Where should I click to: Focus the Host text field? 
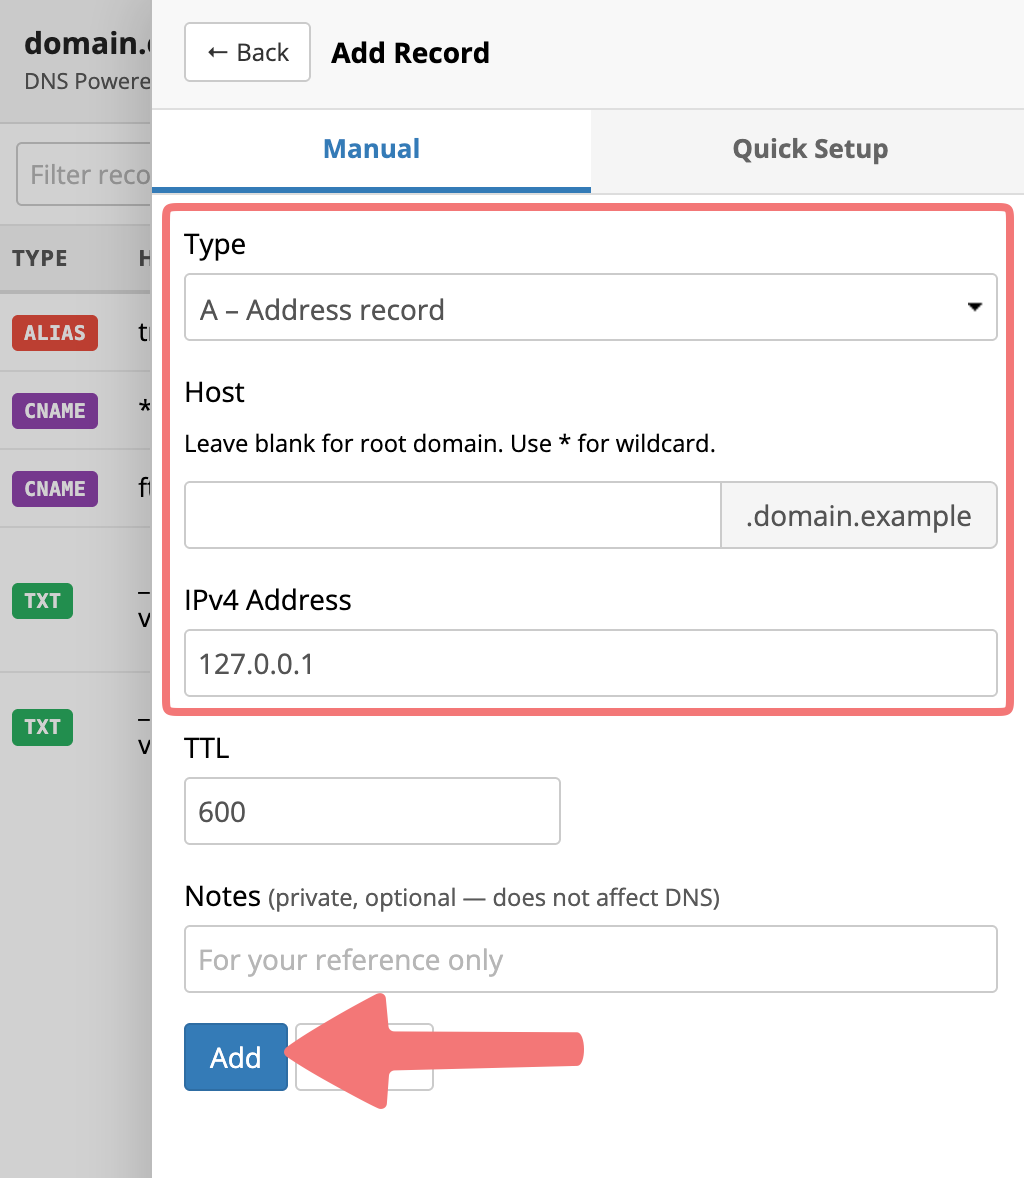[452, 516]
